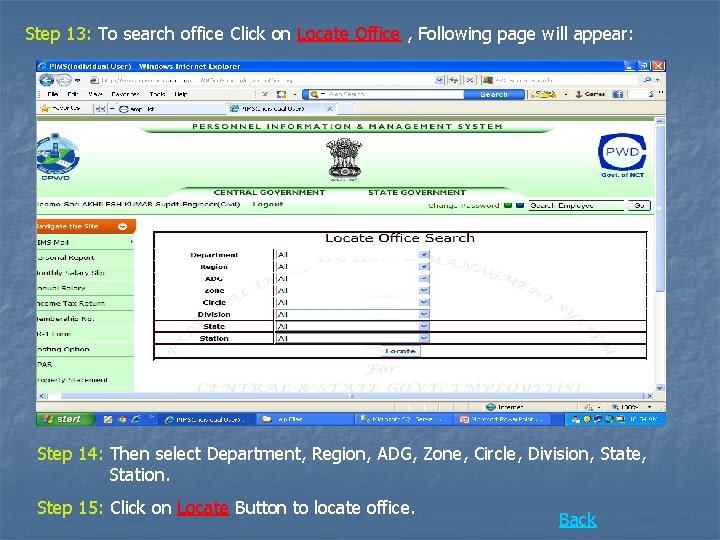
Task: Click the national emblem image
Action: [344, 160]
